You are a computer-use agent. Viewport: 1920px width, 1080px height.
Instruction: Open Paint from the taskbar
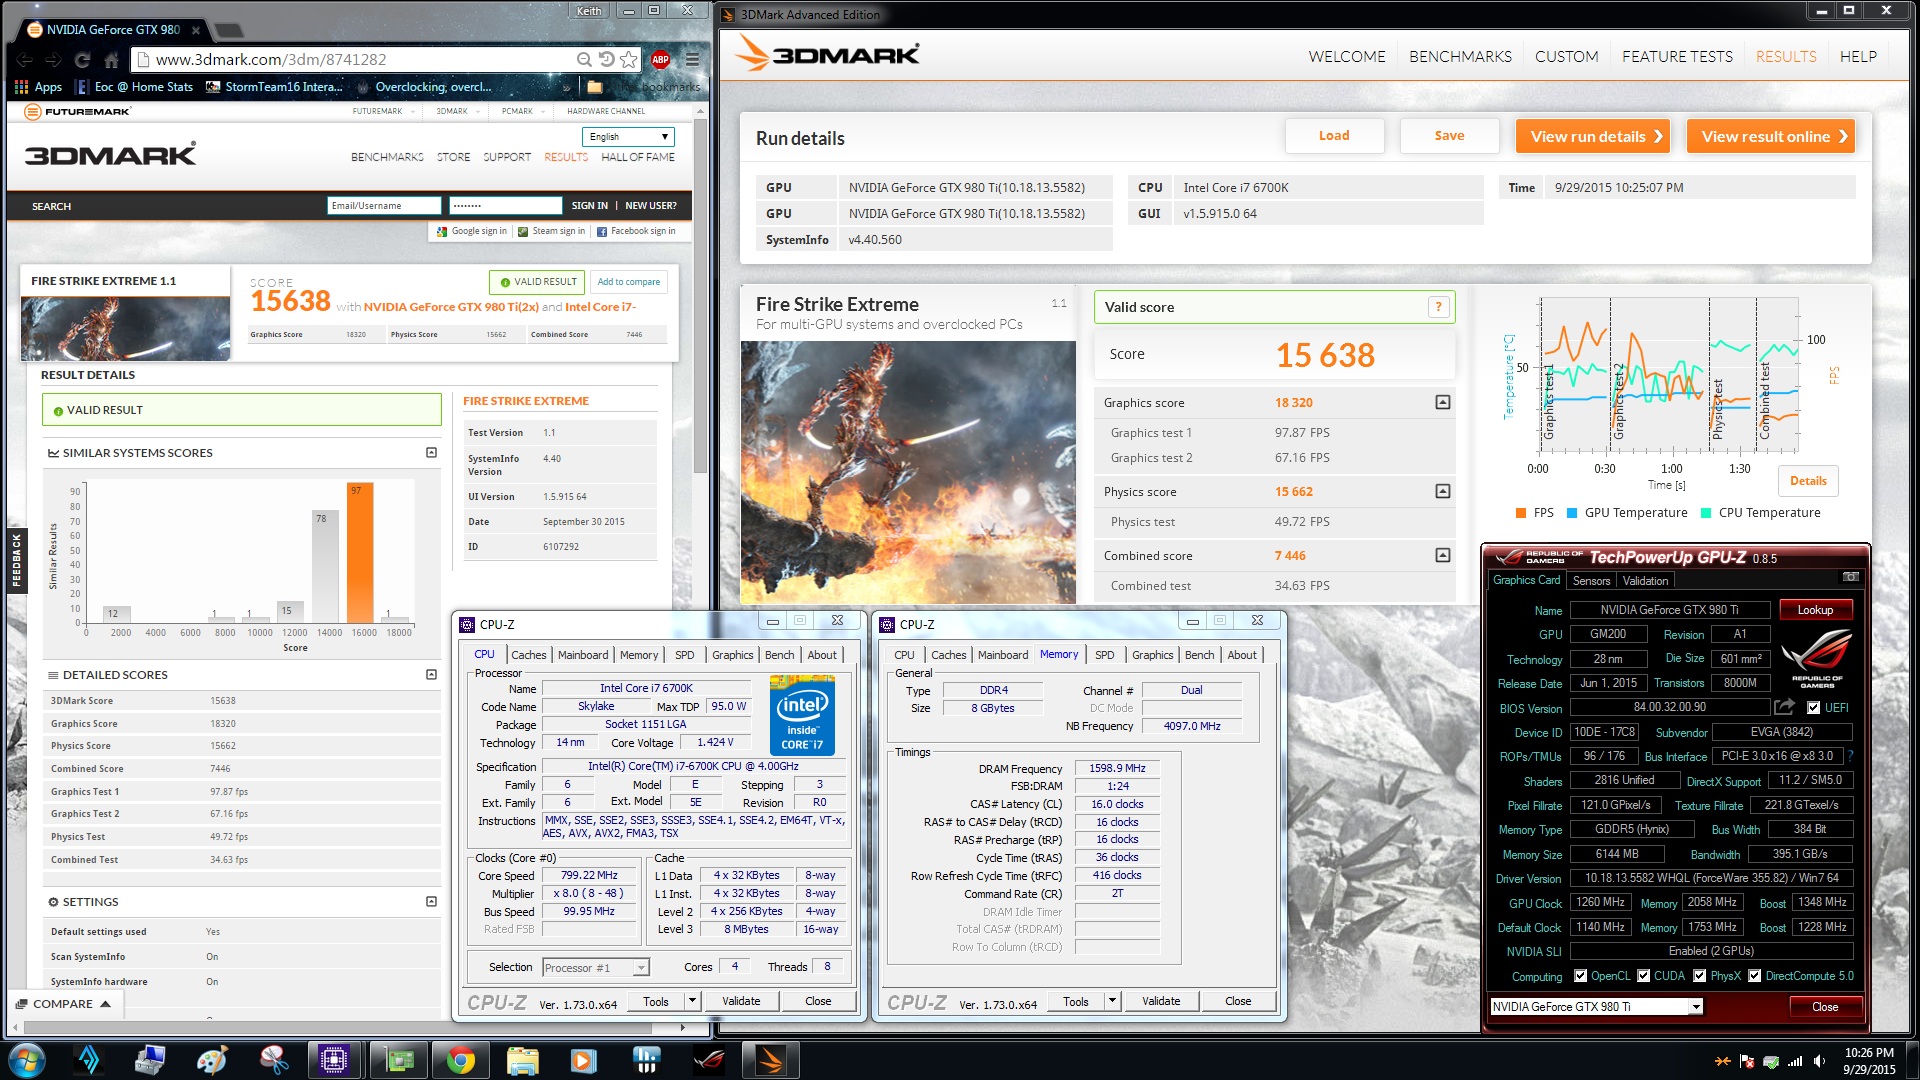point(212,1059)
